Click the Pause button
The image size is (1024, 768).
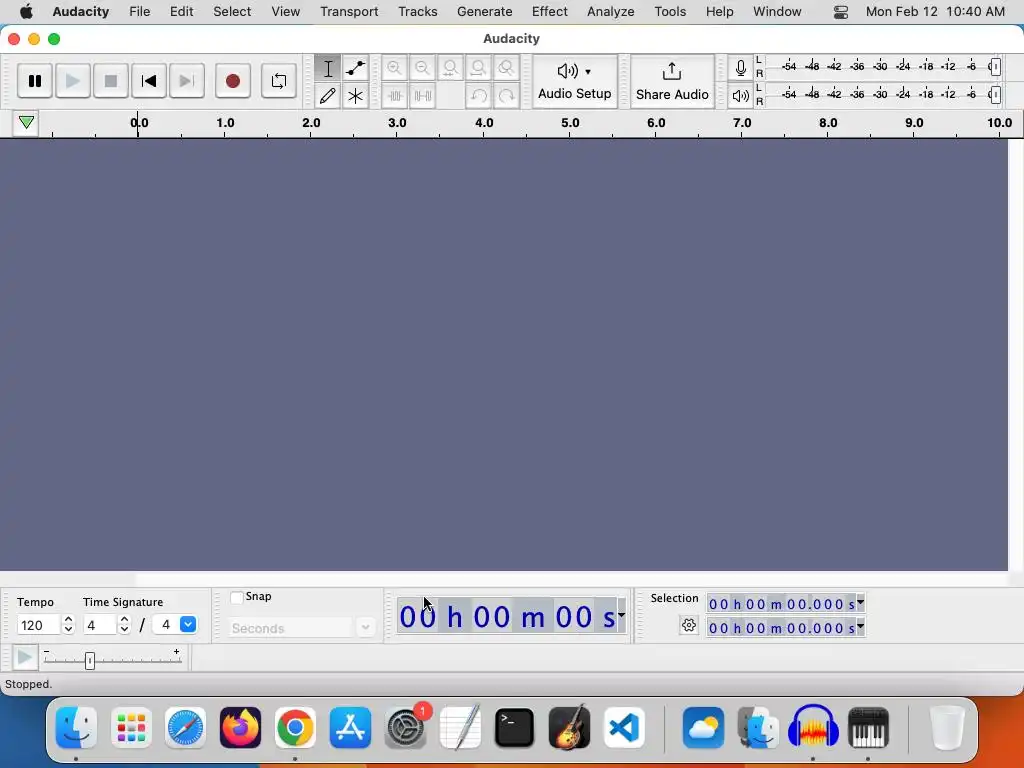pyautogui.click(x=35, y=81)
